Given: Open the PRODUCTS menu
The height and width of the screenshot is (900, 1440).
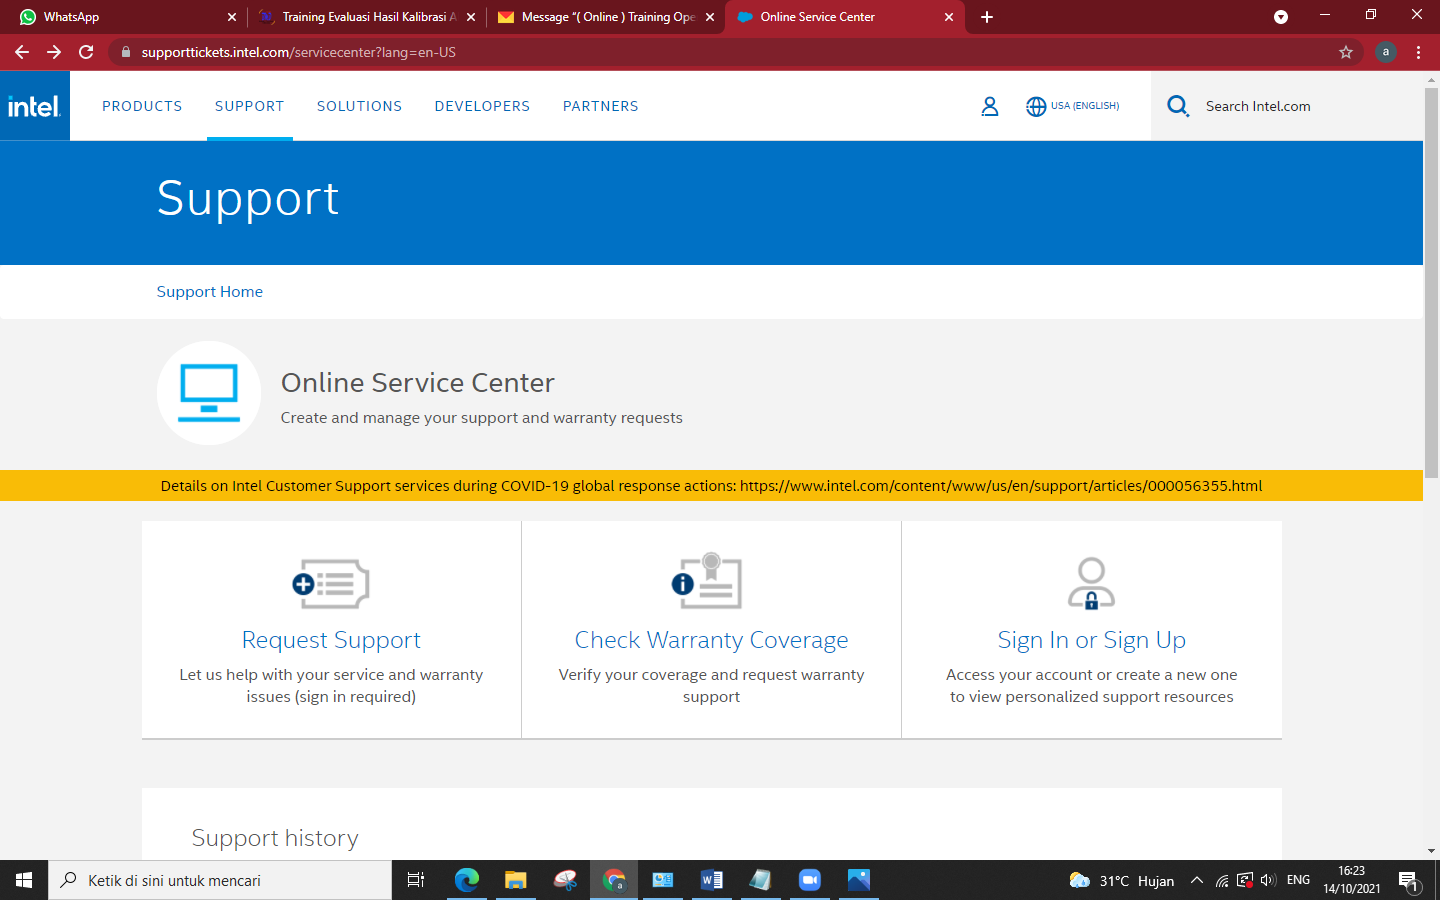Looking at the screenshot, I should (x=142, y=106).
